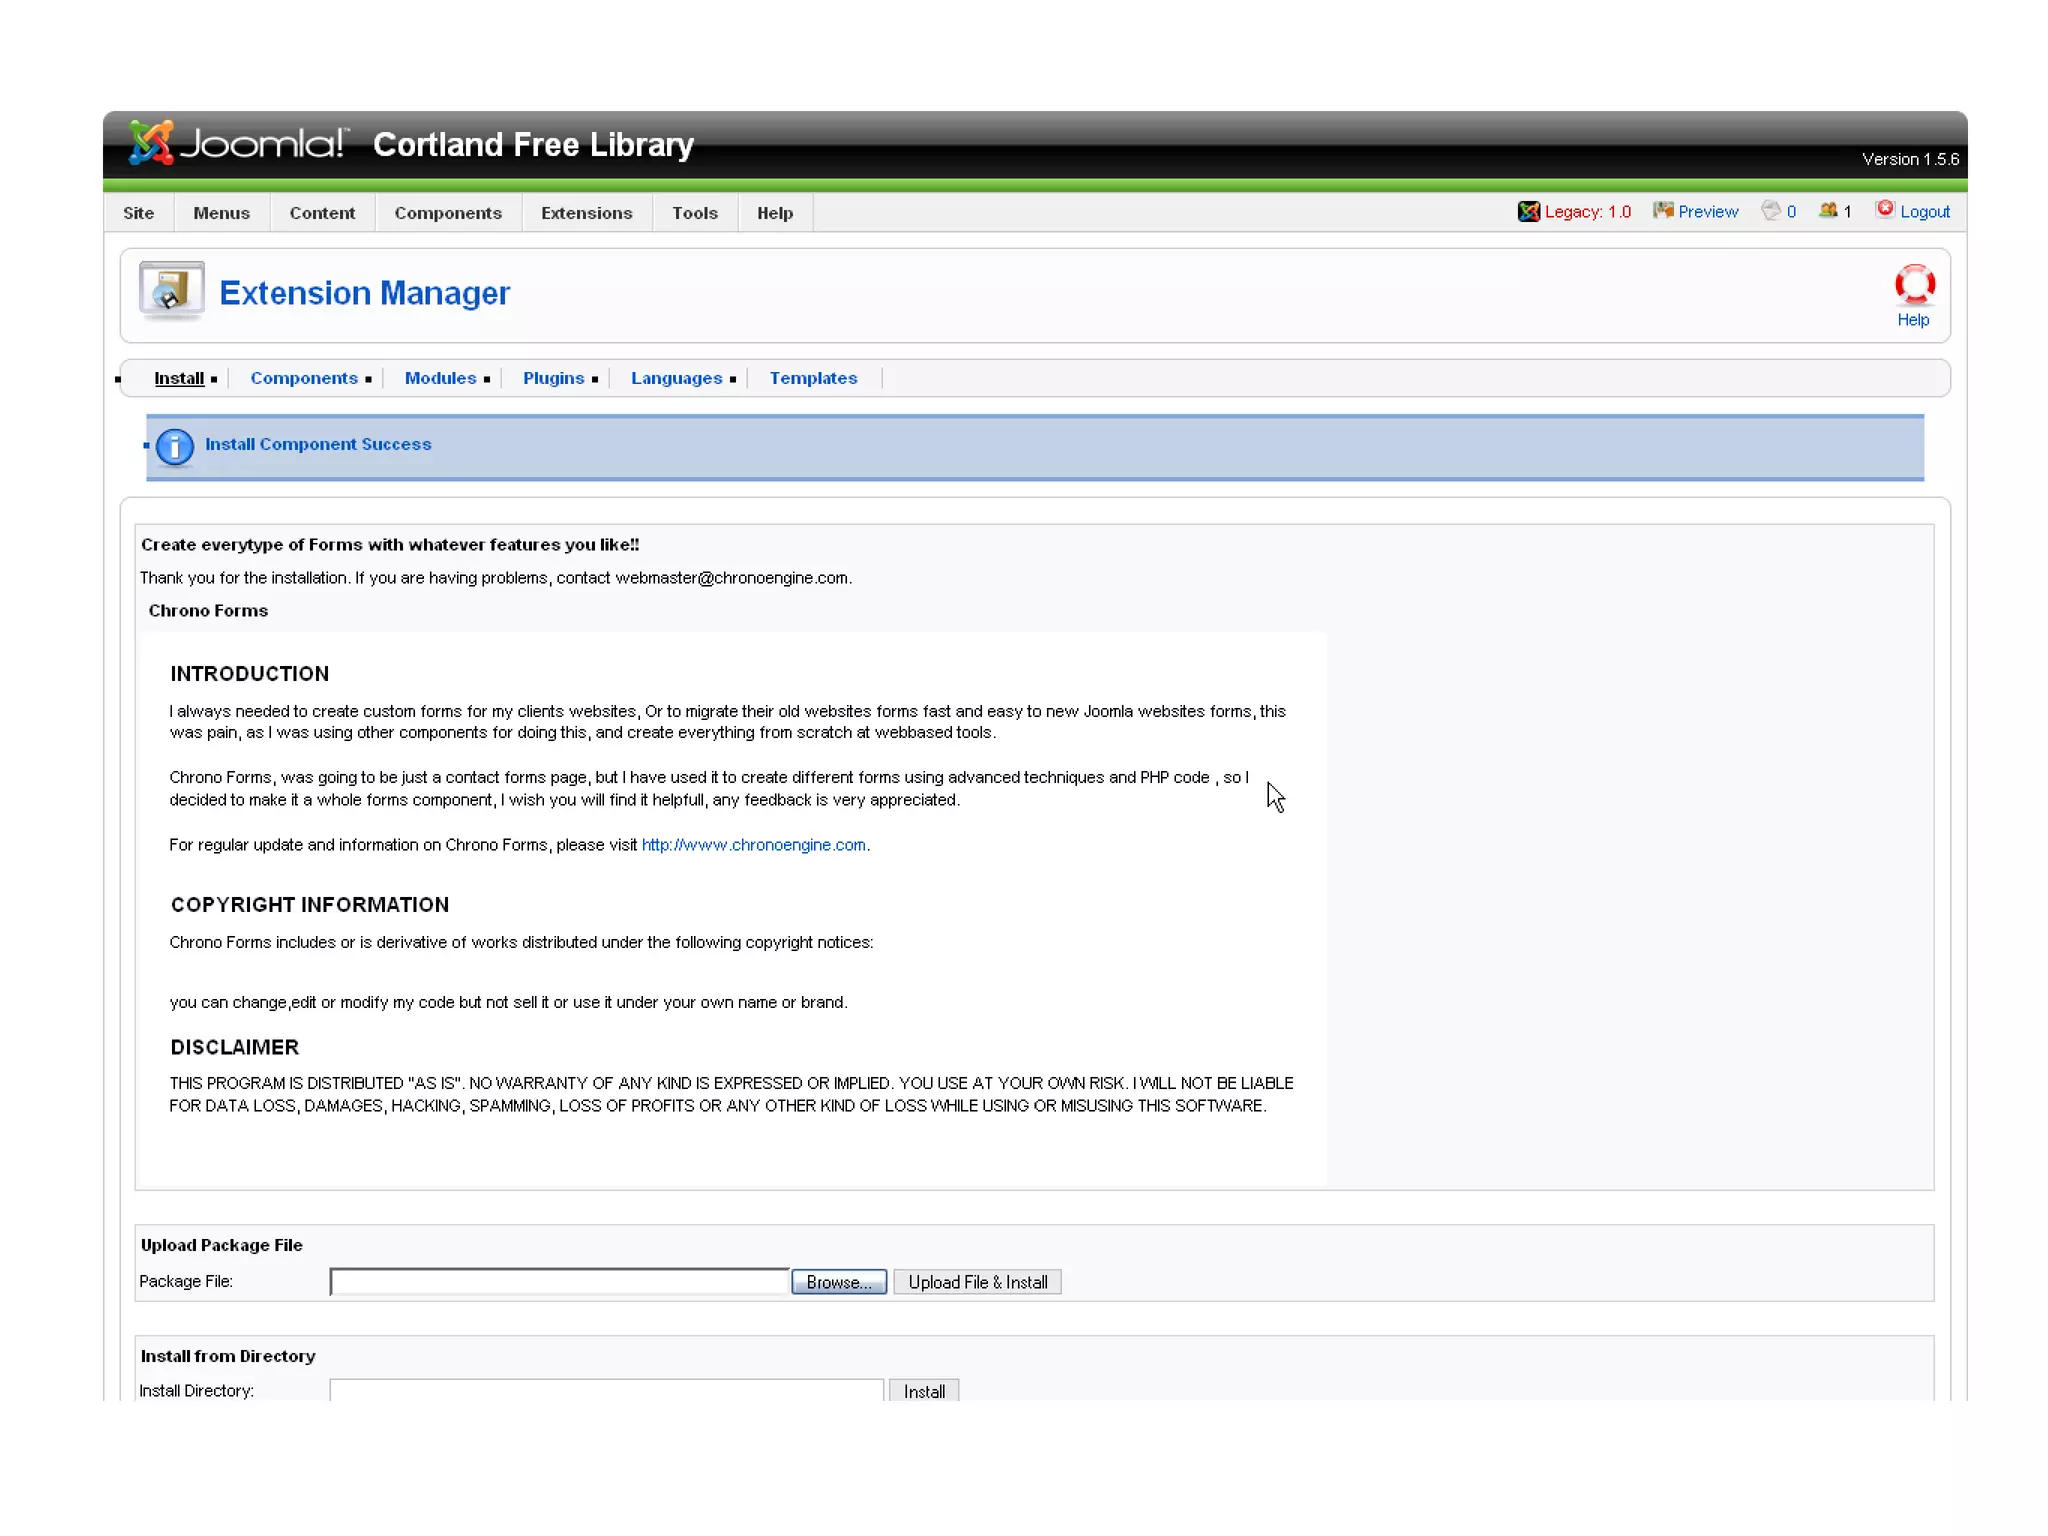Open the Content menu
2048x1536 pixels.
tap(322, 213)
